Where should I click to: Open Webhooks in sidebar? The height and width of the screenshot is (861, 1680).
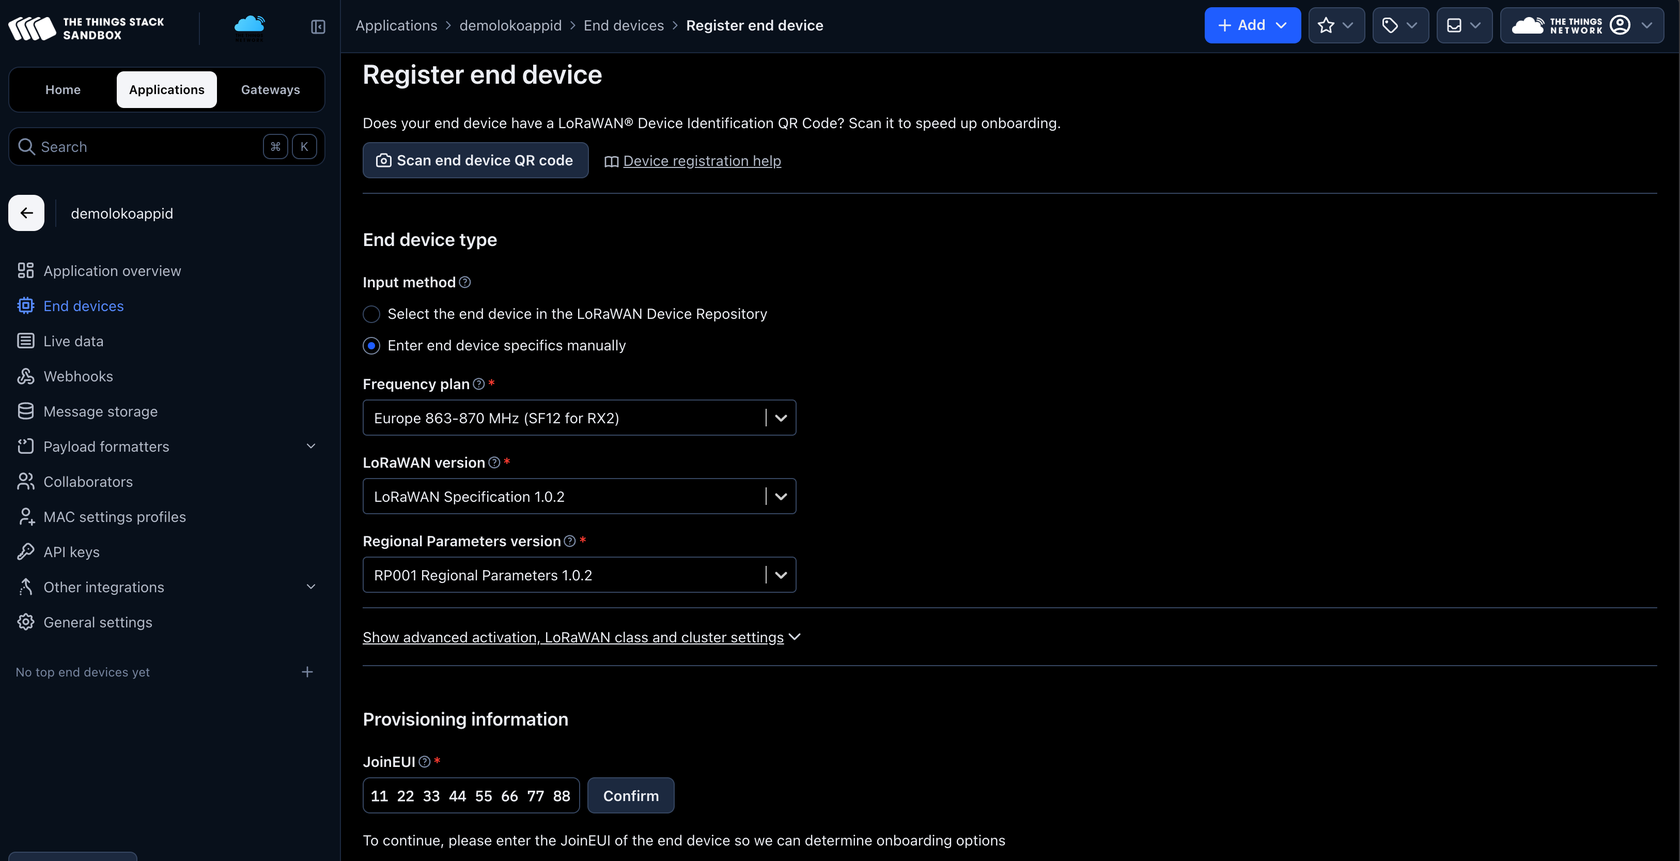tap(78, 376)
